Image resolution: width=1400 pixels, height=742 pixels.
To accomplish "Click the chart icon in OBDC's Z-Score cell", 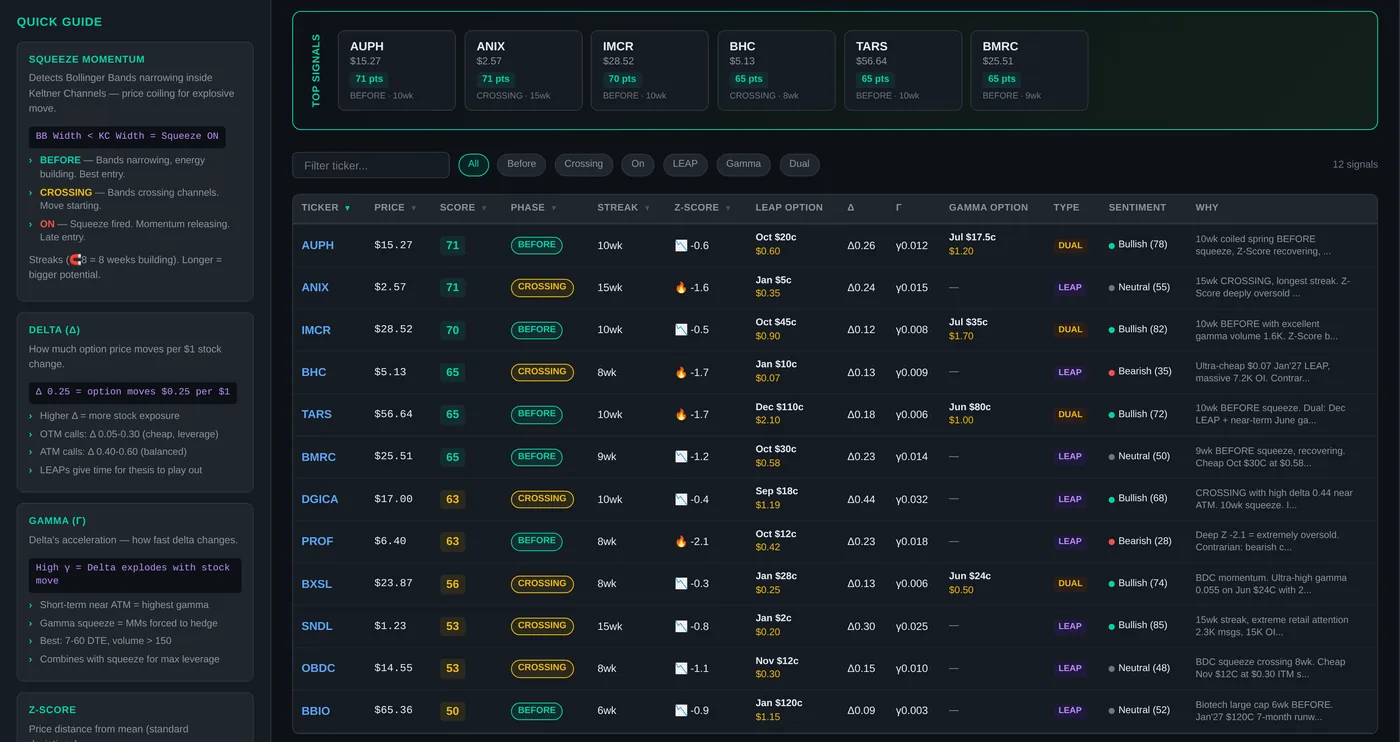I will pos(681,668).
